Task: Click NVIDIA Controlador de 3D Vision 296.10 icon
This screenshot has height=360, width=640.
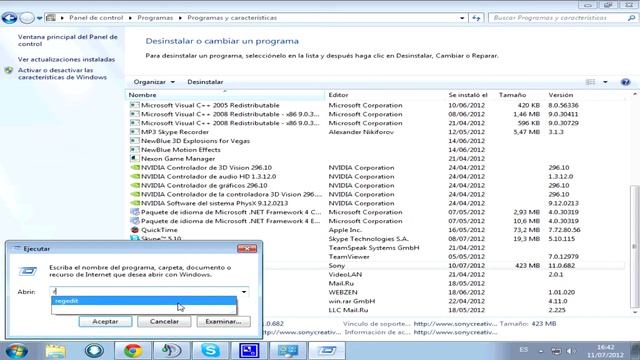Action: (x=134, y=167)
